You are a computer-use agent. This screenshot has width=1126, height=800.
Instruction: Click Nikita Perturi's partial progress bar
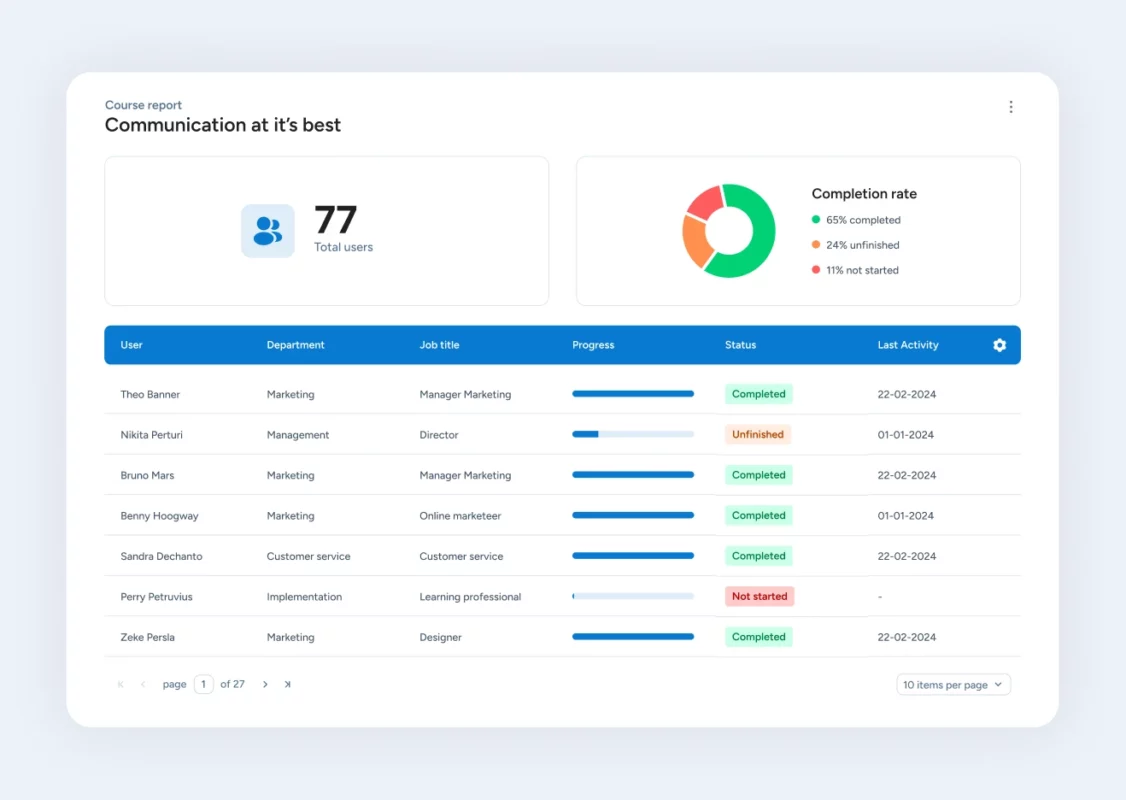click(632, 435)
